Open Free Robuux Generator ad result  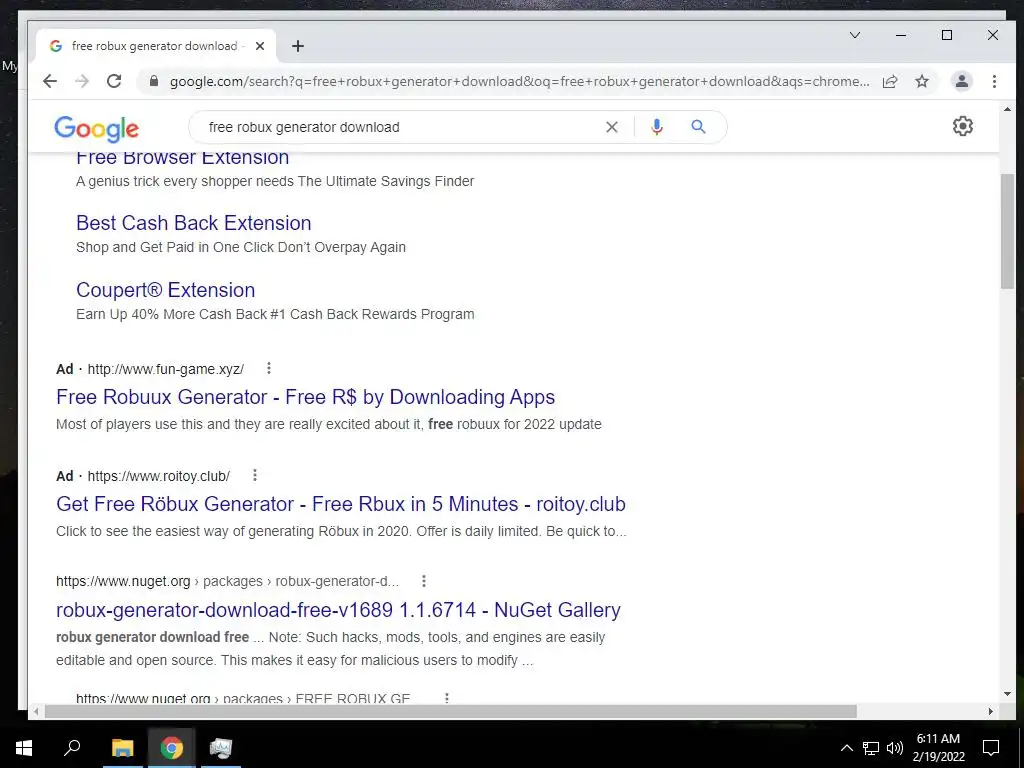coord(306,397)
